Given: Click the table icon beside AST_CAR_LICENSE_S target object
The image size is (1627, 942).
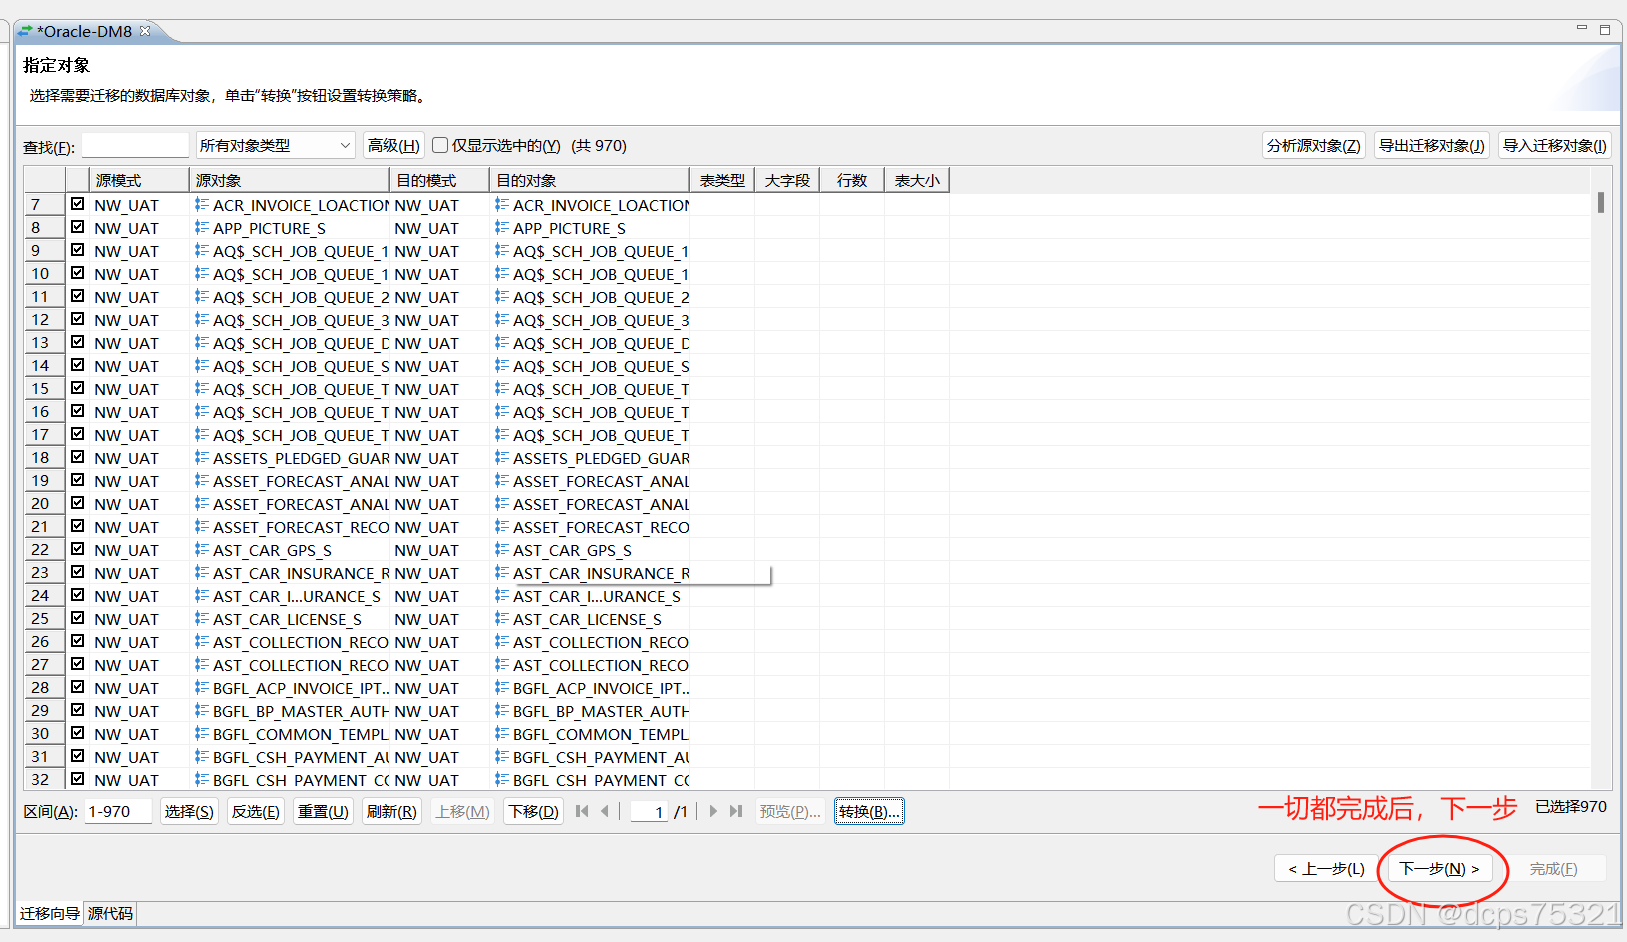Looking at the screenshot, I should [503, 619].
